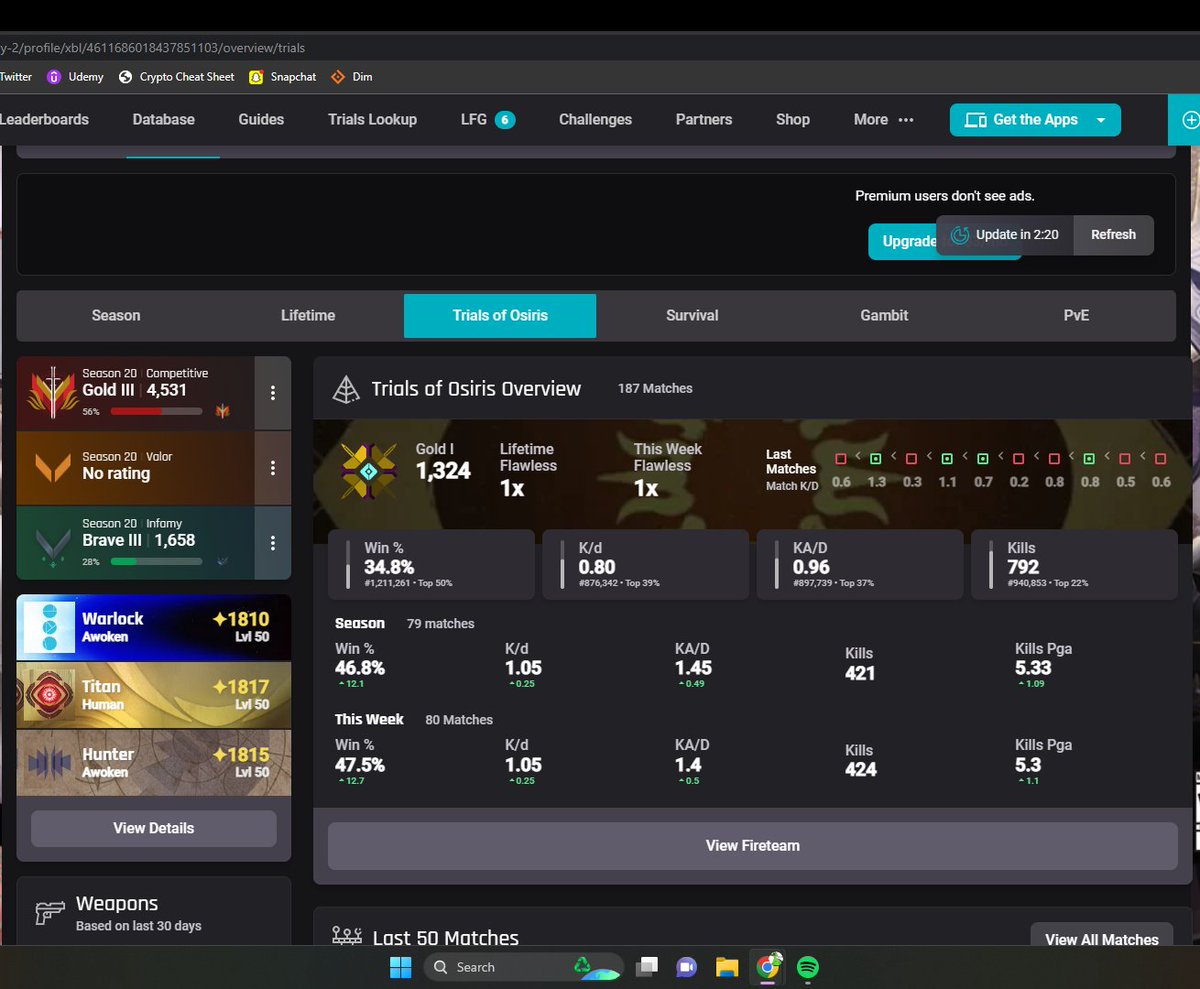Switch to the Lifetime tab
1200x989 pixels.
pyautogui.click(x=308, y=315)
